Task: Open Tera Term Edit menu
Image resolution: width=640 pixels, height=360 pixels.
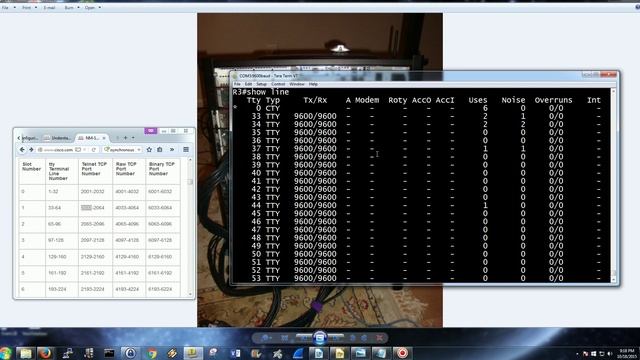Action: (x=248, y=84)
